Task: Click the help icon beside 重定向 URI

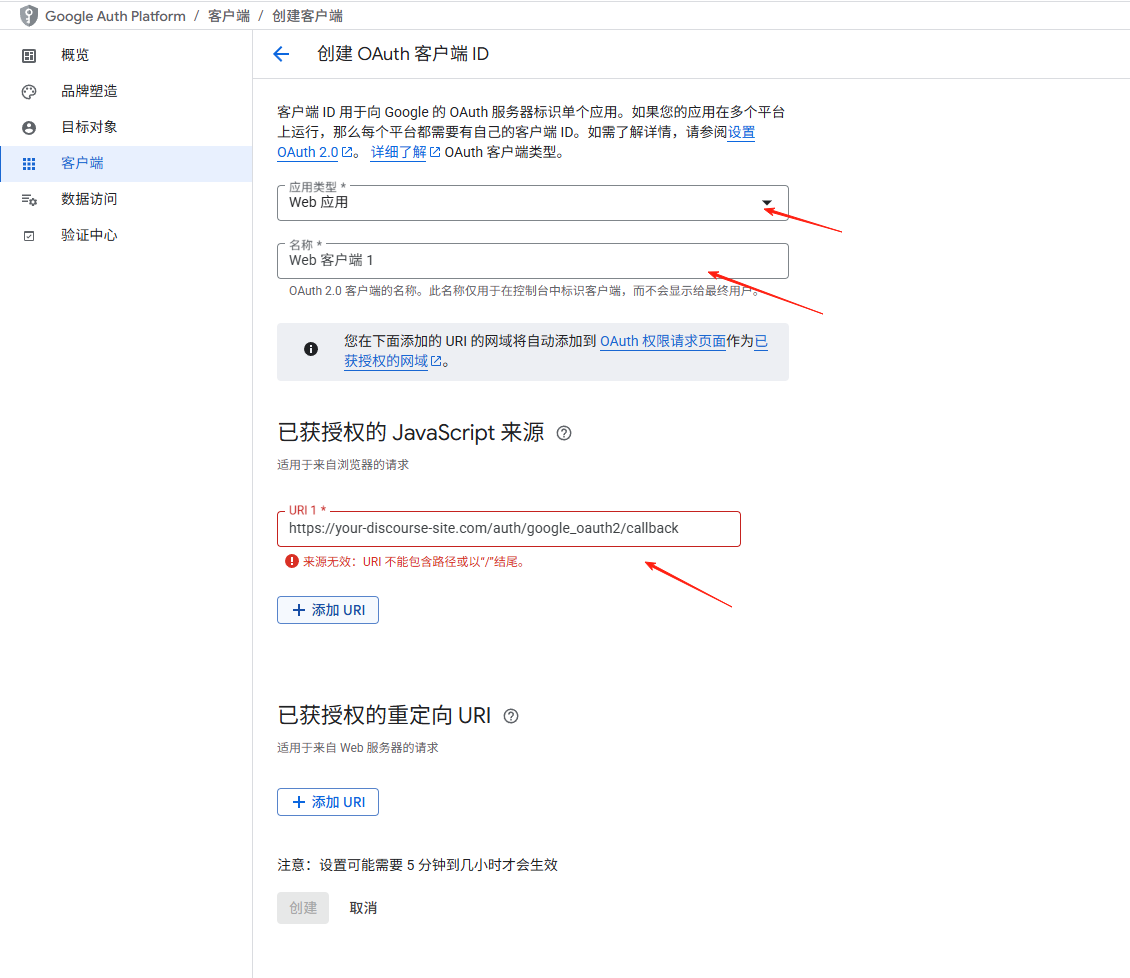Action: (x=511, y=716)
